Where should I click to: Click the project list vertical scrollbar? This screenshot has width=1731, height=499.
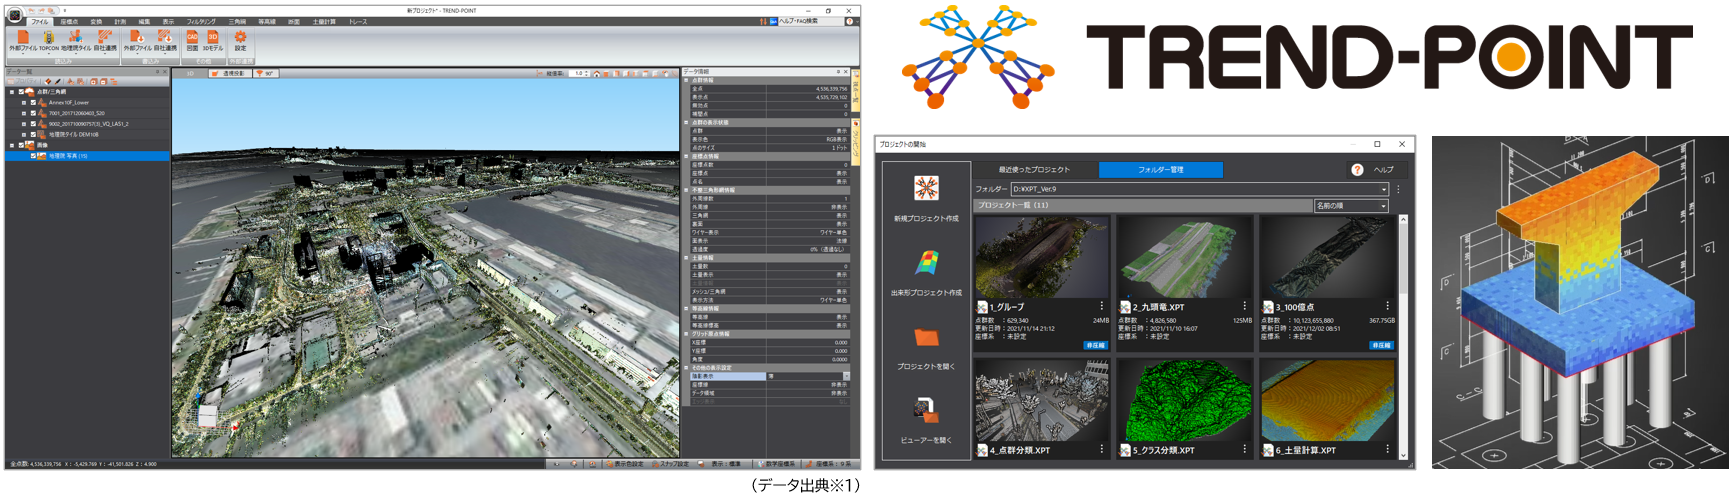[x=1403, y=336]
